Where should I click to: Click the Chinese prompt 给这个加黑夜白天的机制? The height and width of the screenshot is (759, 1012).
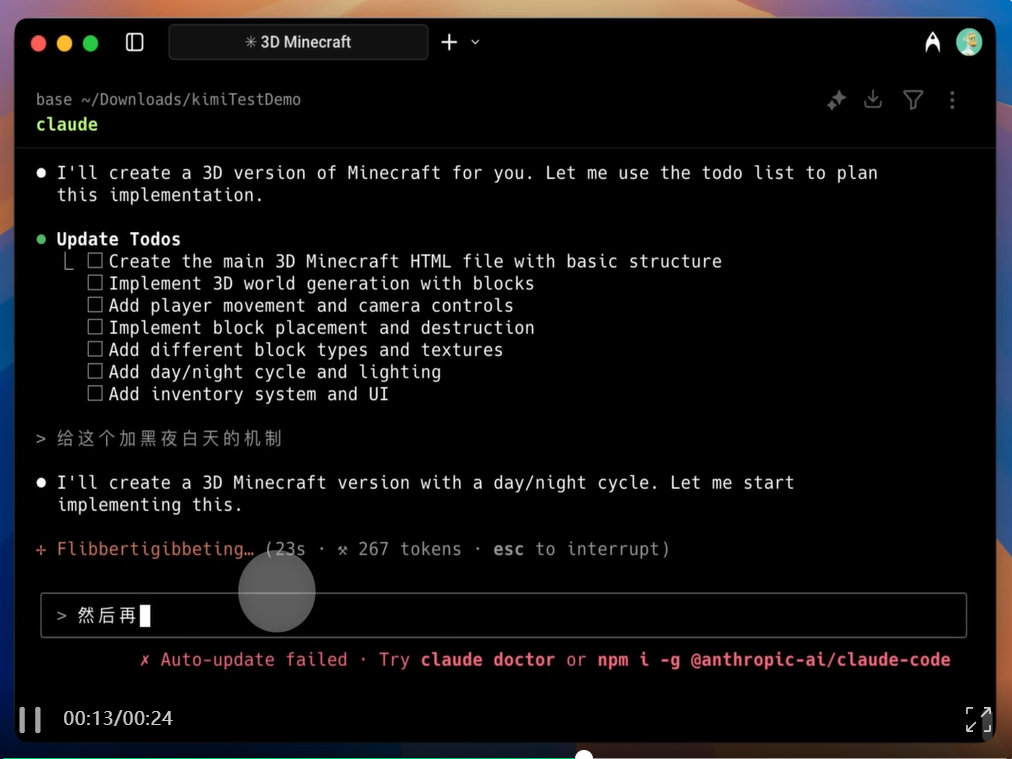(169, 439)
